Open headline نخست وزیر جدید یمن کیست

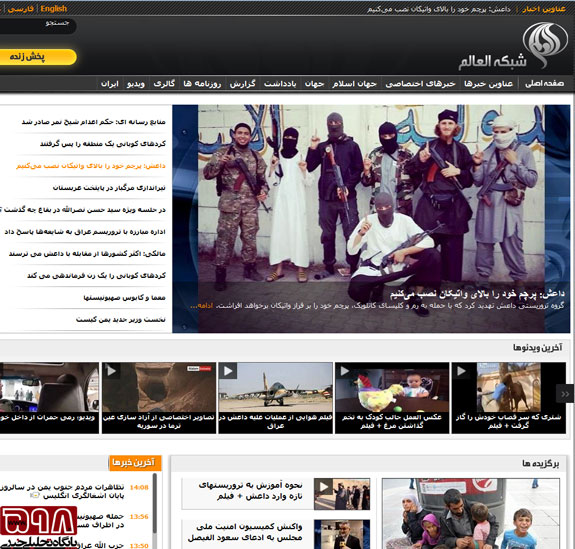pyautogui.click(x=121, y=319)
